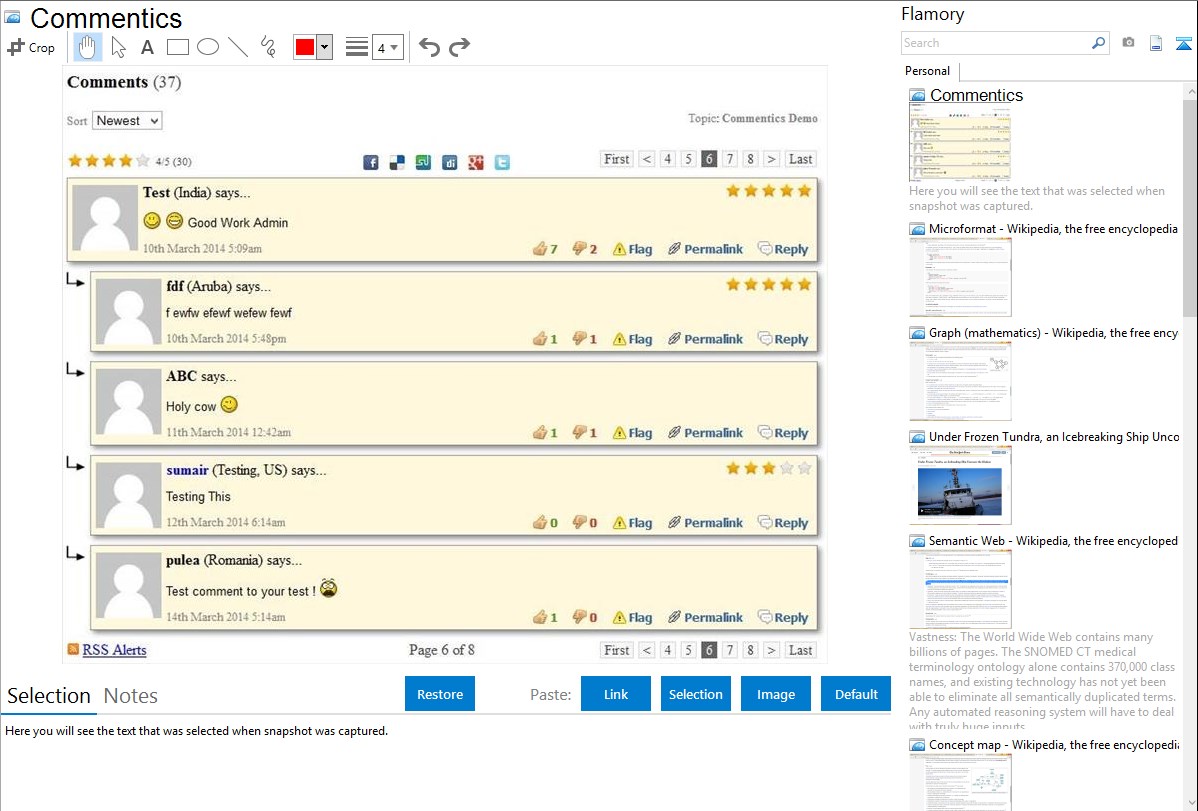Open the line width 4 dropdown
The width and height of the screenshot is (1198, 811).
(x=388, y=47)
